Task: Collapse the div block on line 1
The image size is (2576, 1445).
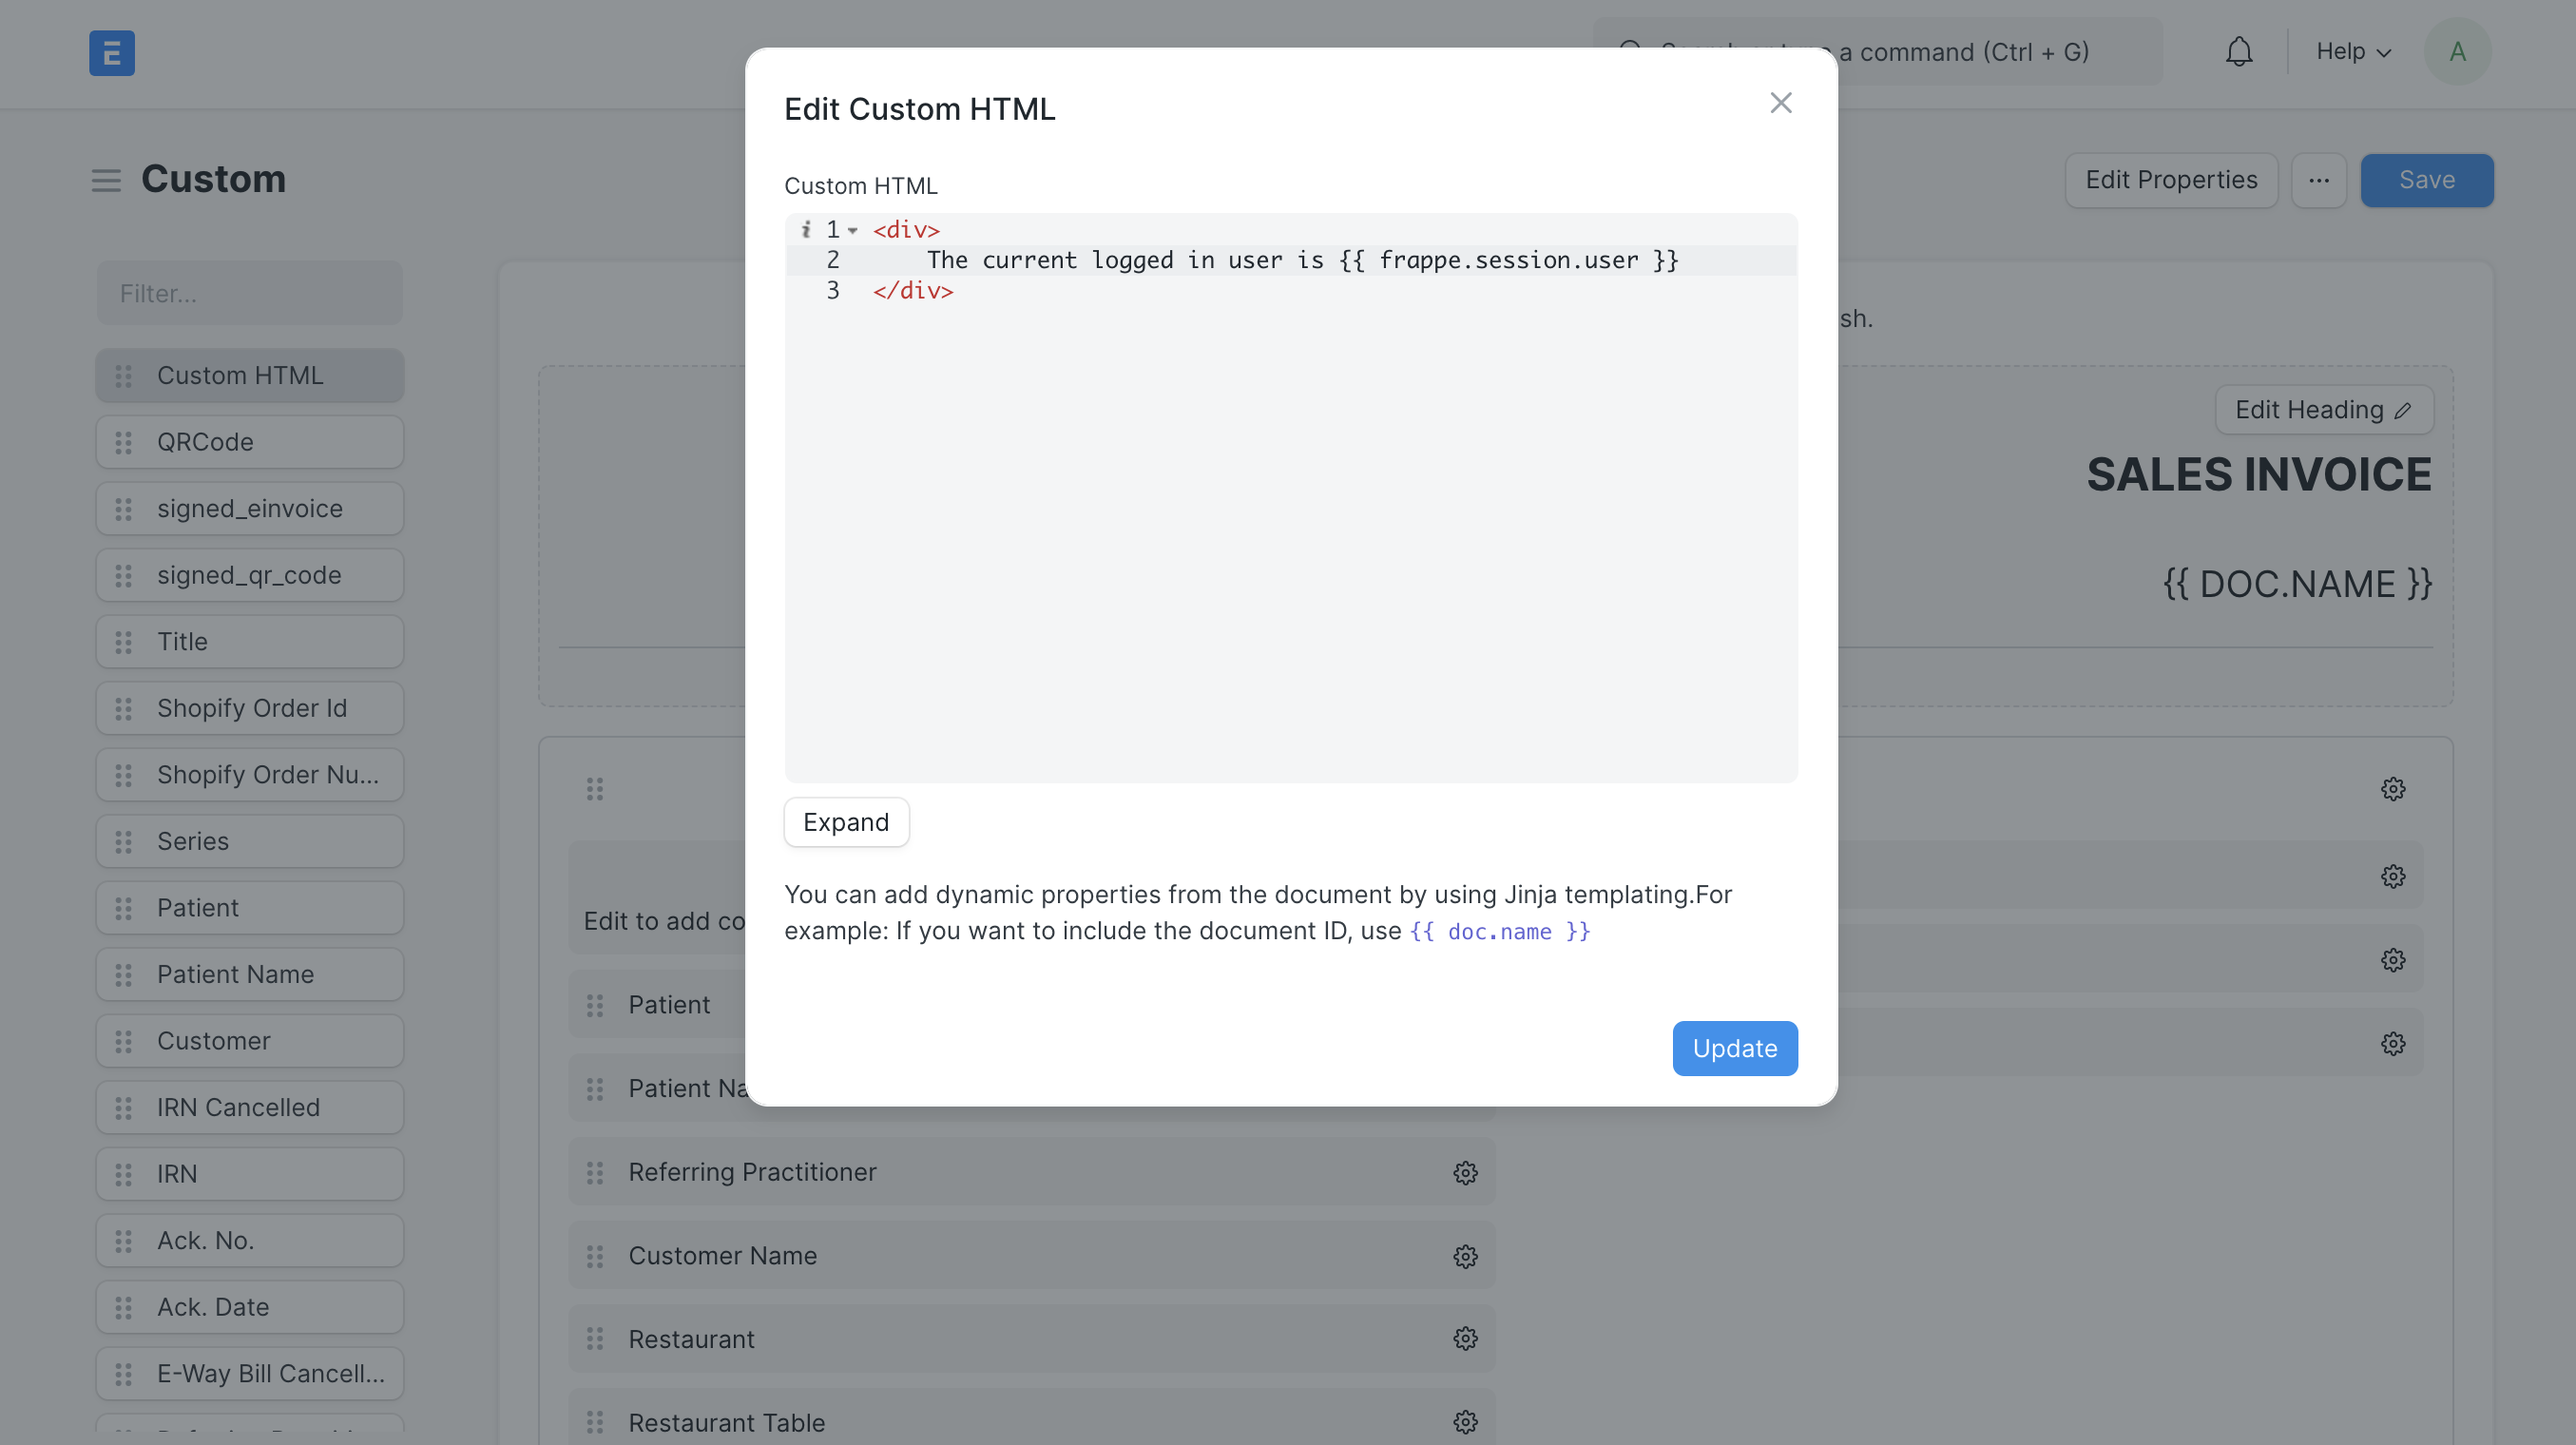Action: coord(853,229)
